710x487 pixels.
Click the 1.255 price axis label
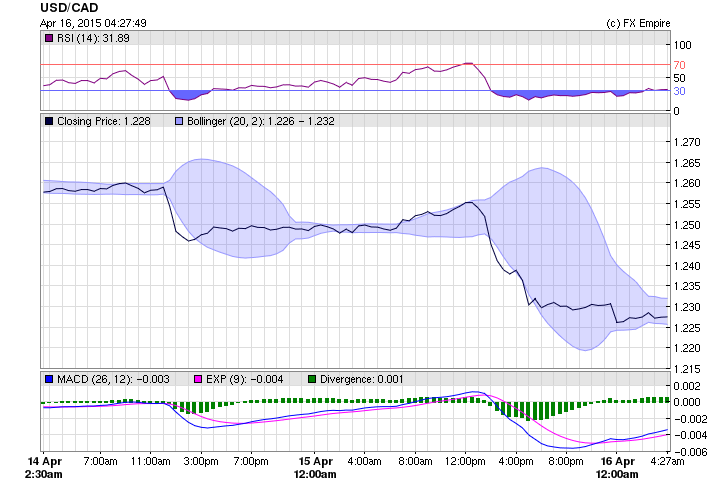coord(687,204)
